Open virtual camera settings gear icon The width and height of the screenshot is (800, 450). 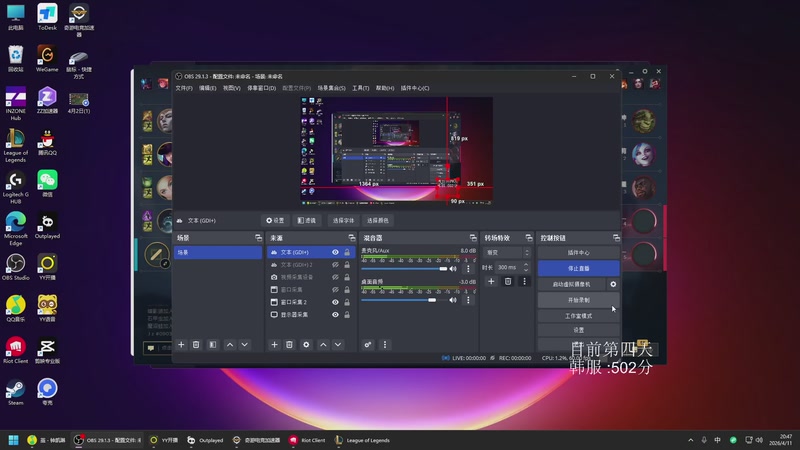613,284
